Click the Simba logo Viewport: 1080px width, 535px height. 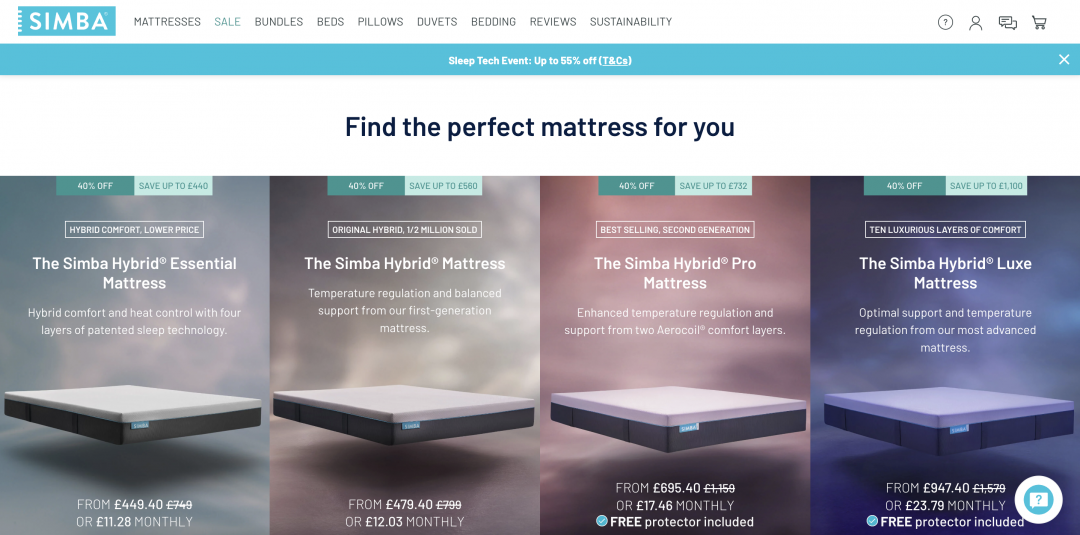point(67,21)
